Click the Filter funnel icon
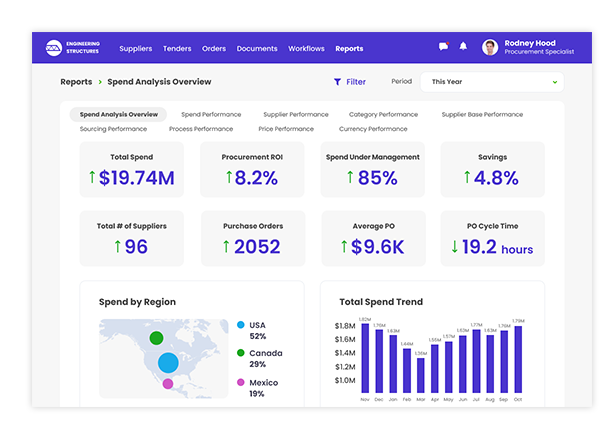 click(337, 82)
